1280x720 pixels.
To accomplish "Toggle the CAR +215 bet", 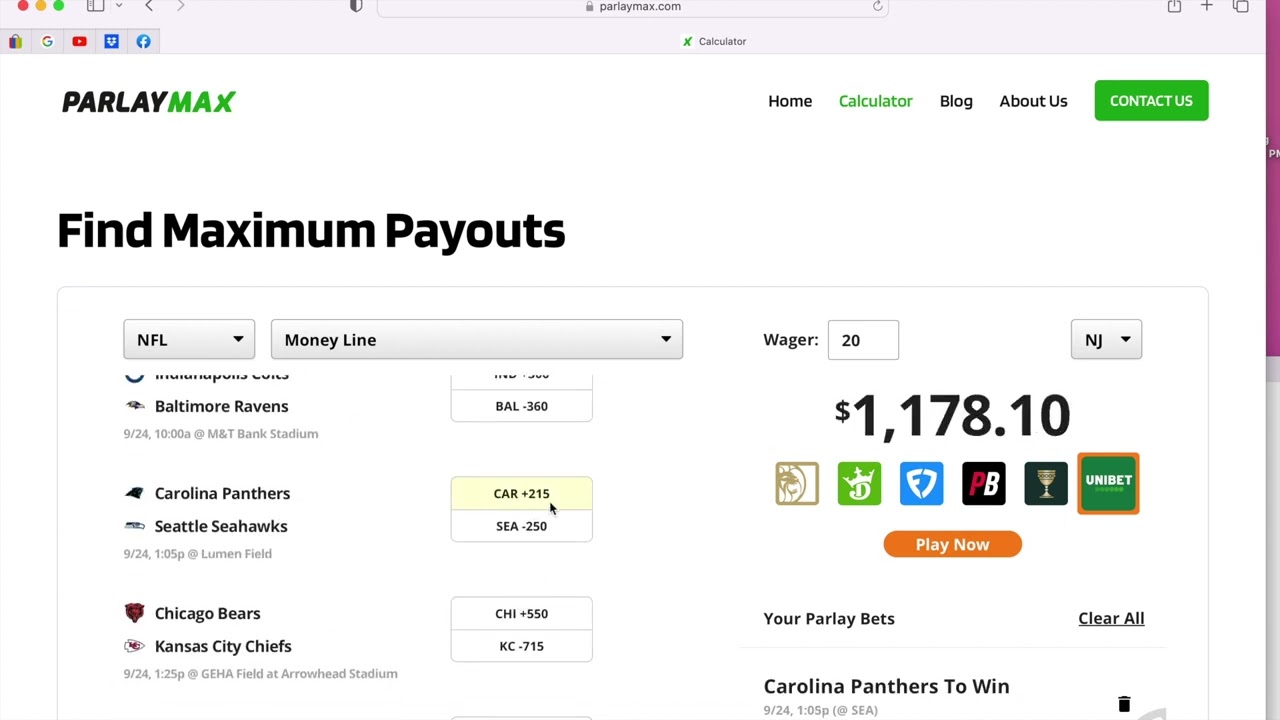I will tap(521, 493).
